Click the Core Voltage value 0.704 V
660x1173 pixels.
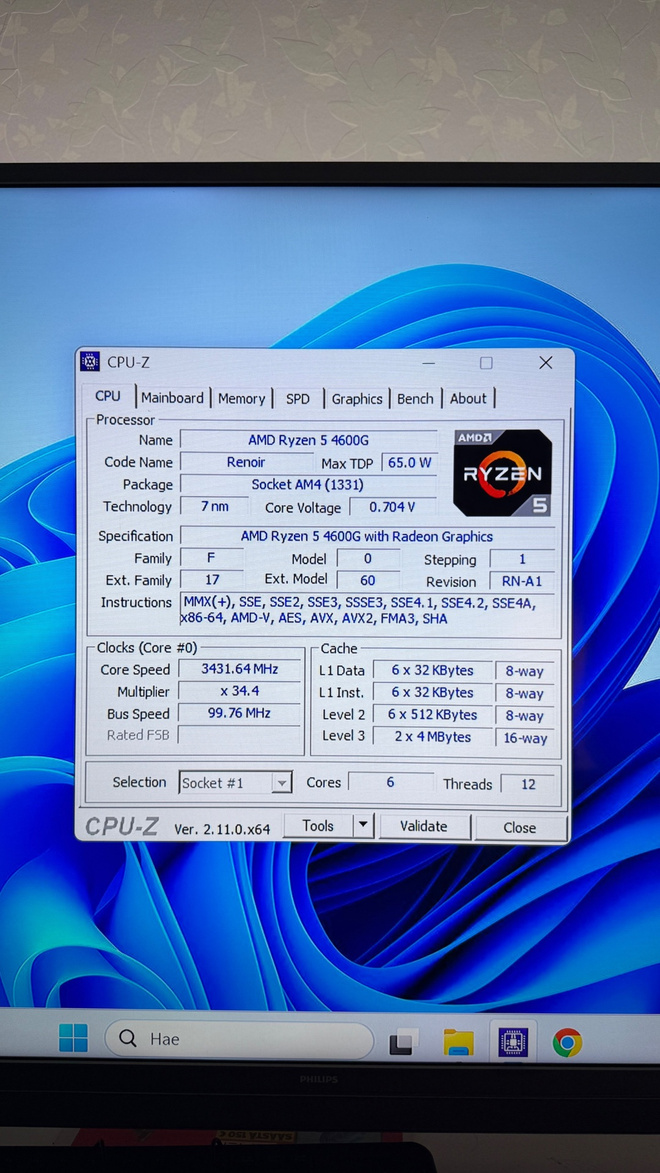pos(392,507)
